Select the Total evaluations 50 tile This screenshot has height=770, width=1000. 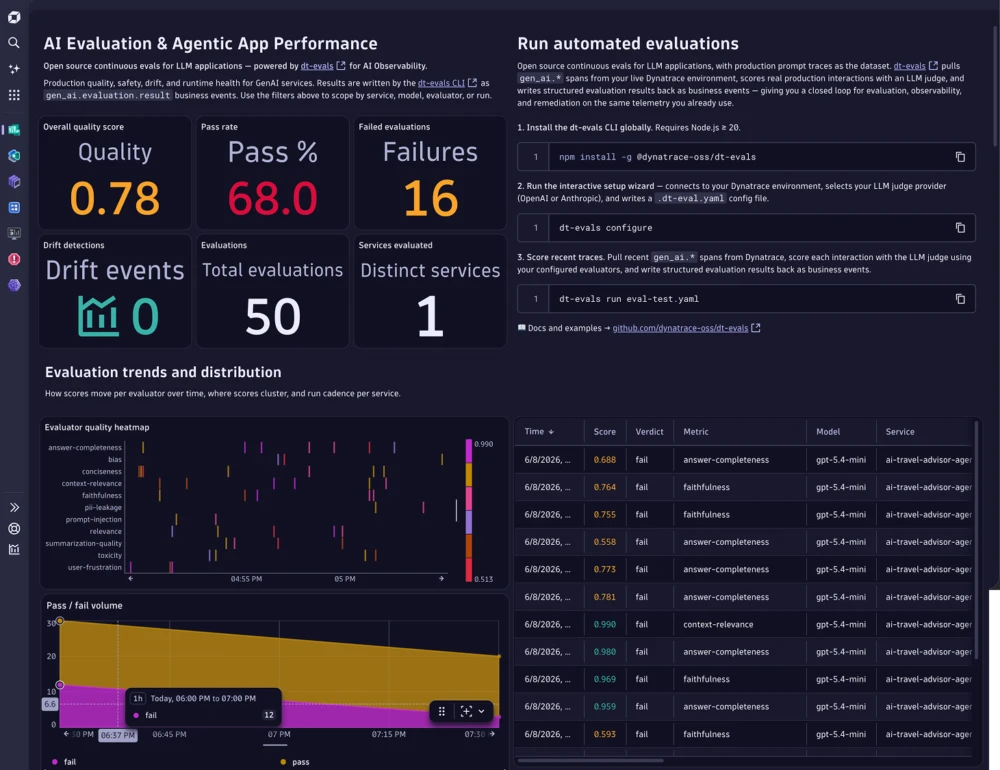[272, 292]
